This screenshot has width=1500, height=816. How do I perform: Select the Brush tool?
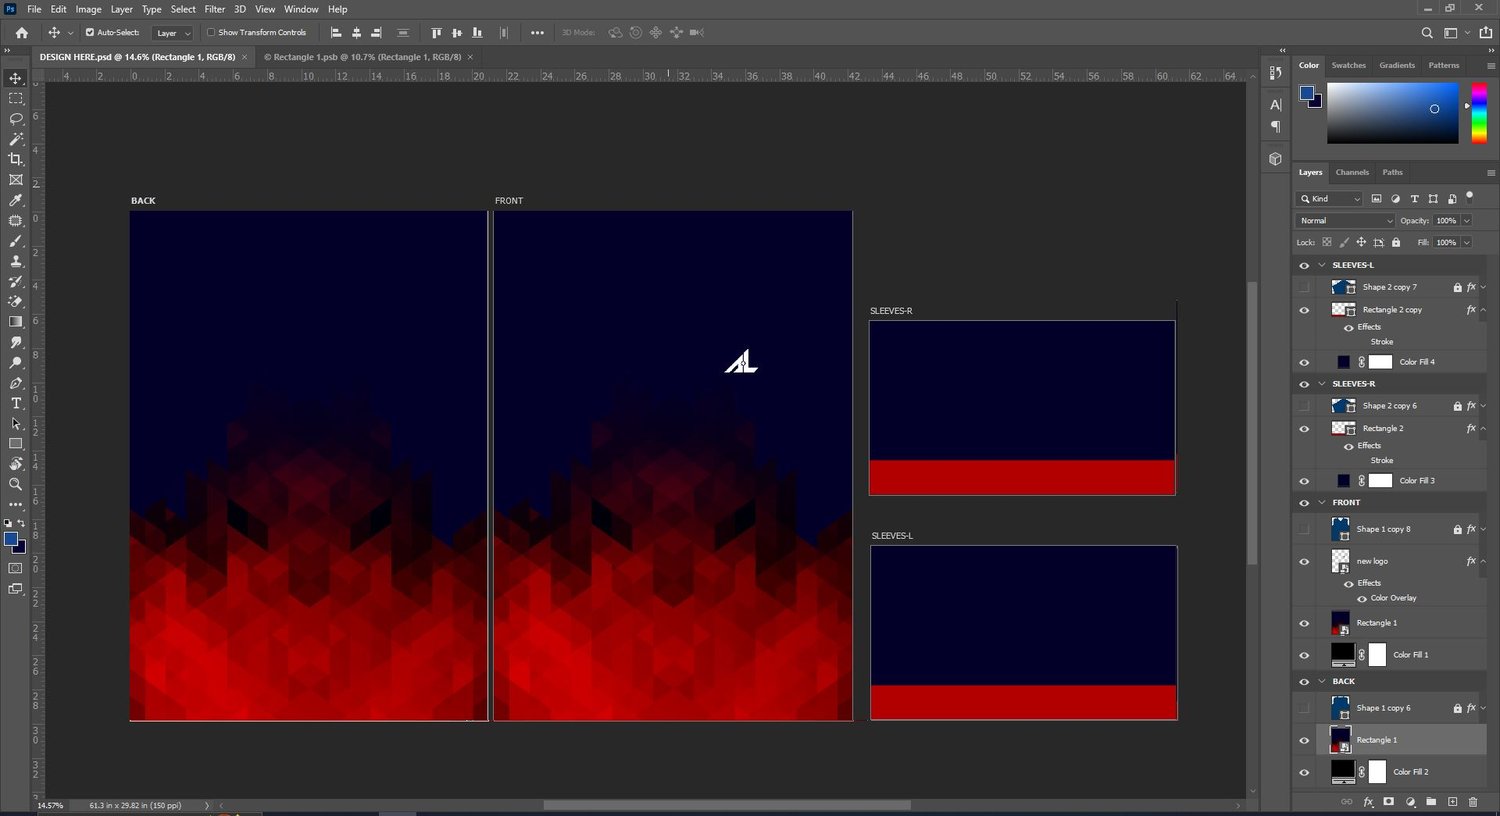pos(15,241)
